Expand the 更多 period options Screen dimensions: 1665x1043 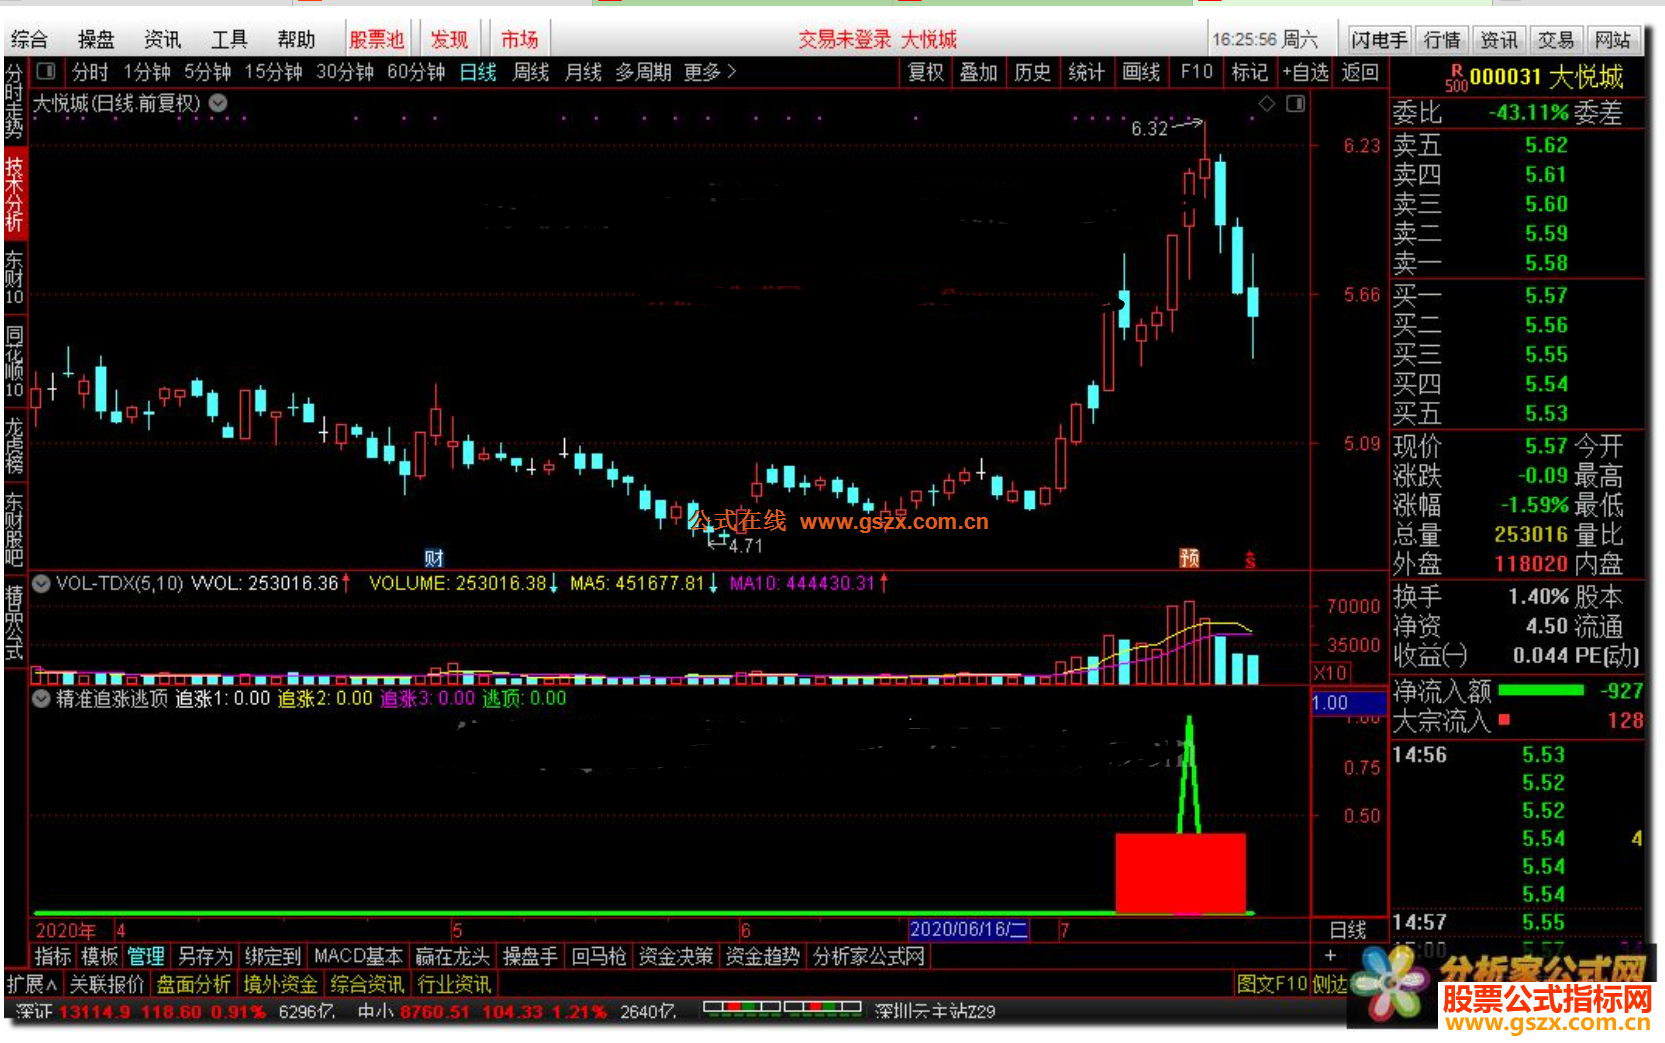710,72
